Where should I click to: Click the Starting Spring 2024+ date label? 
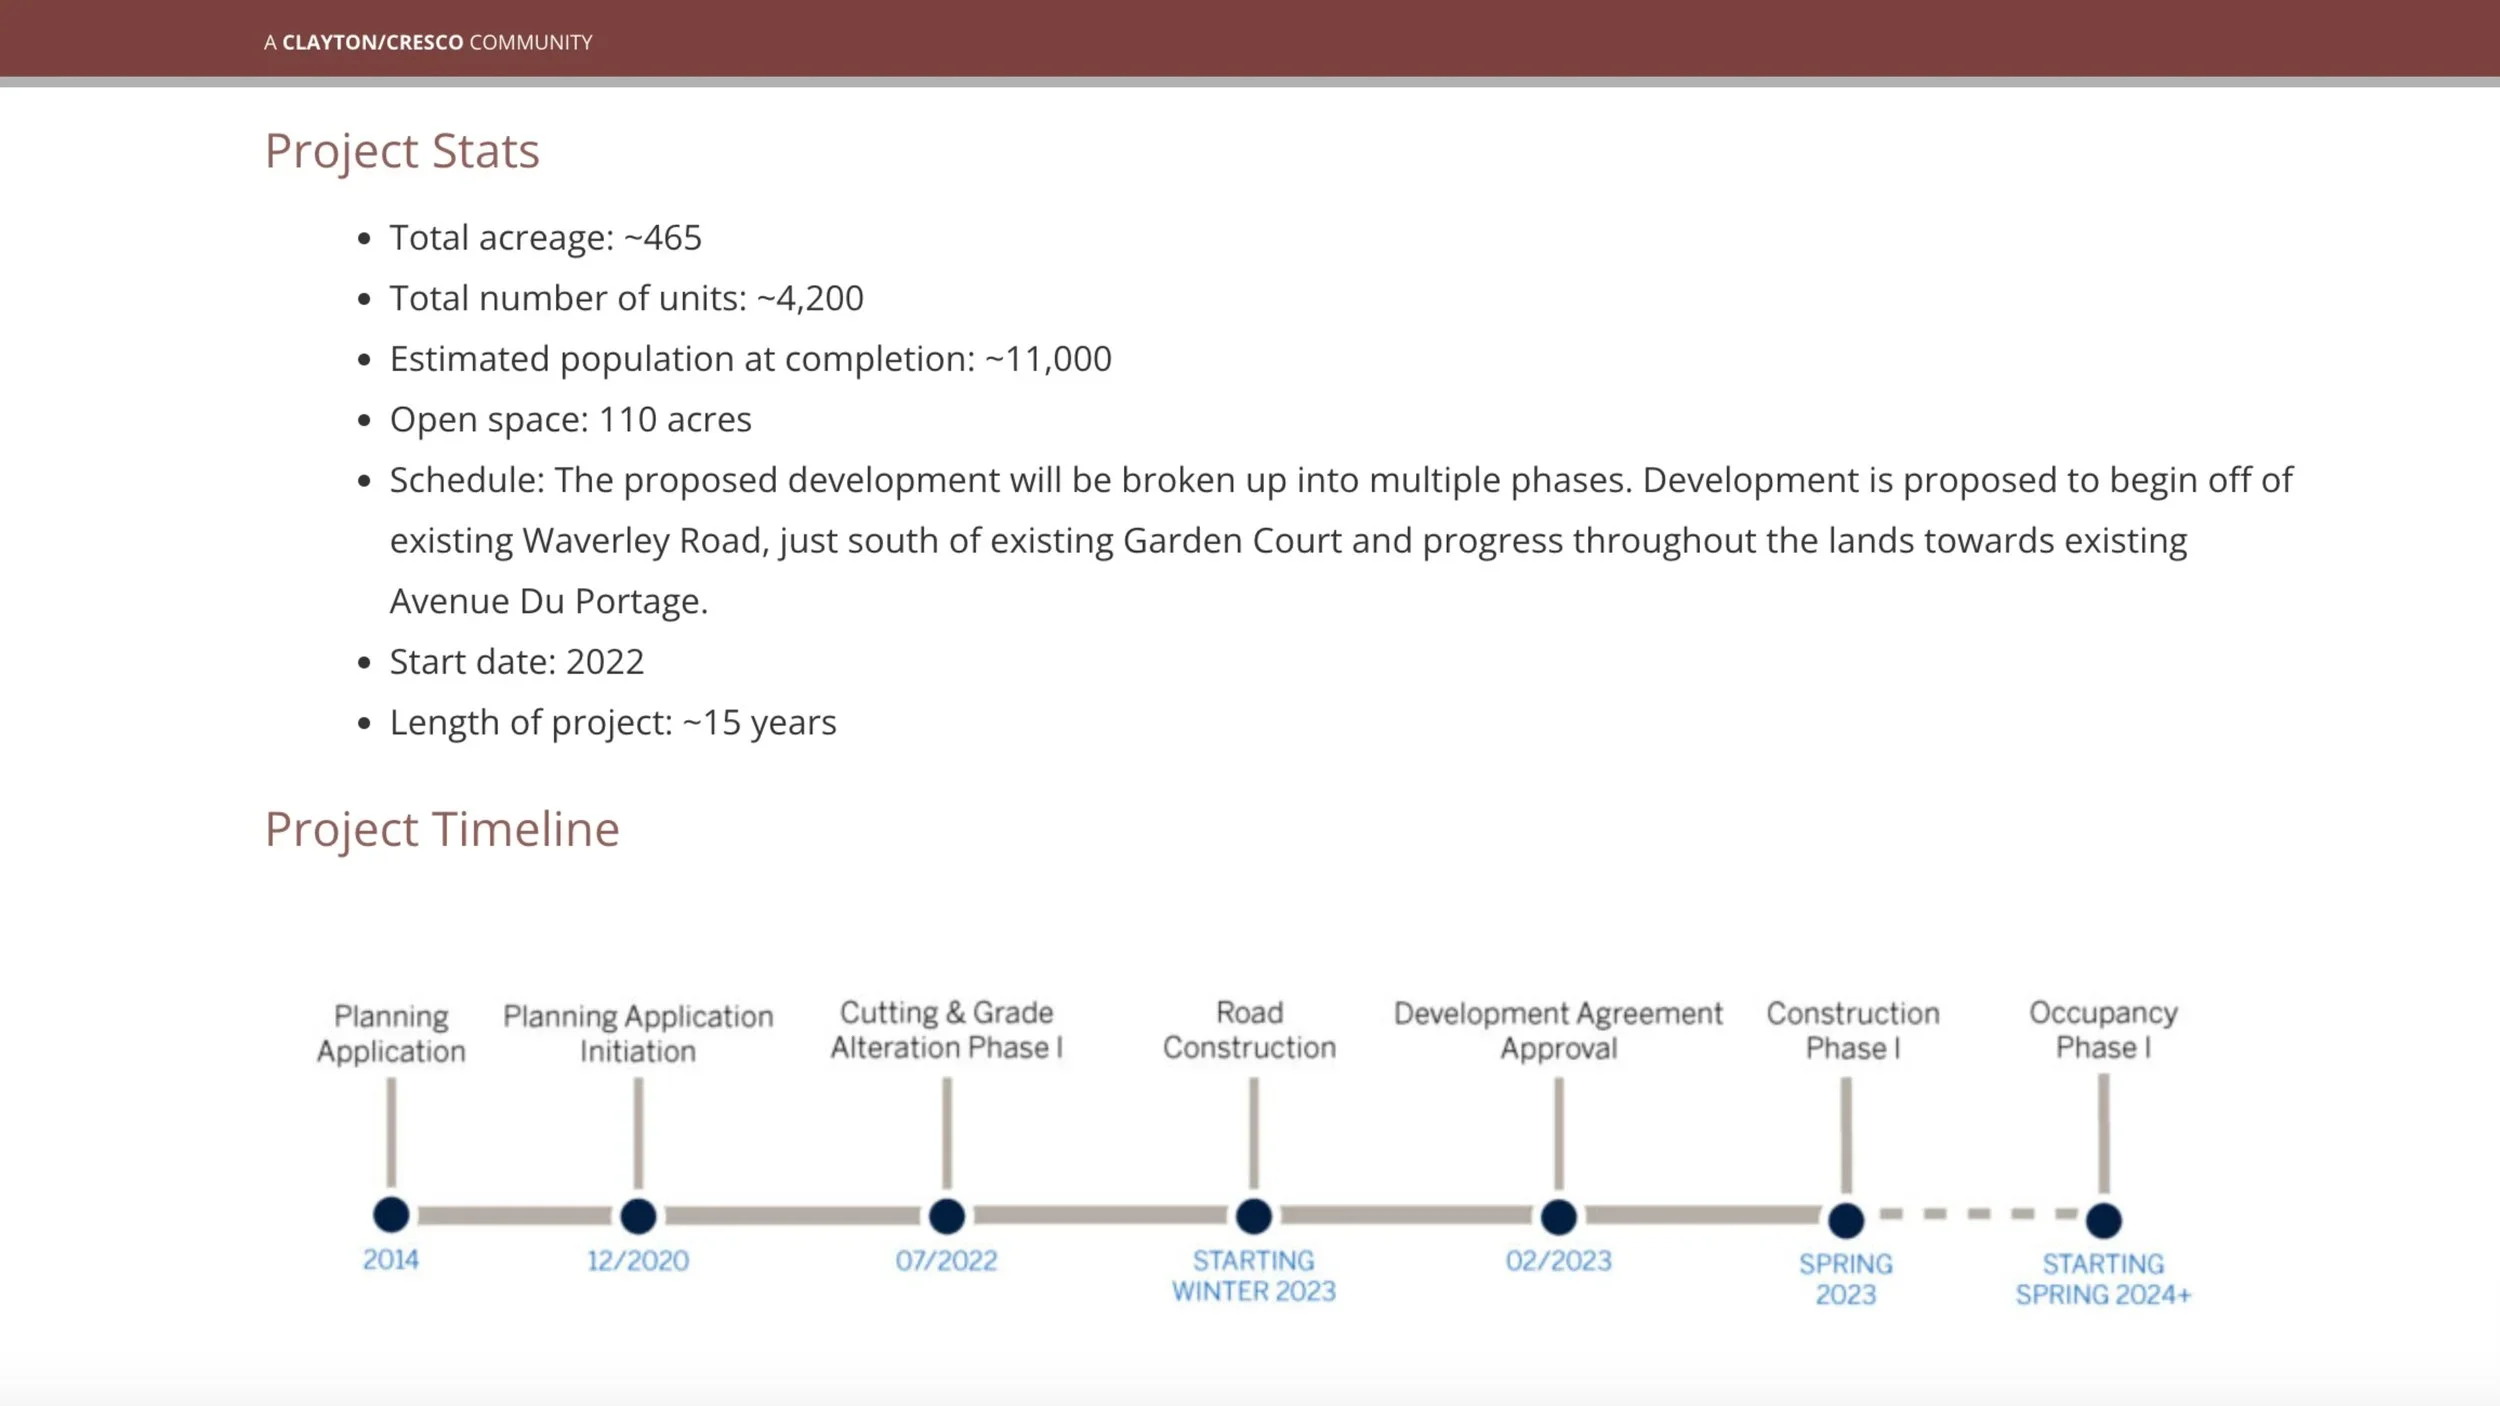coord(2102,1279)
